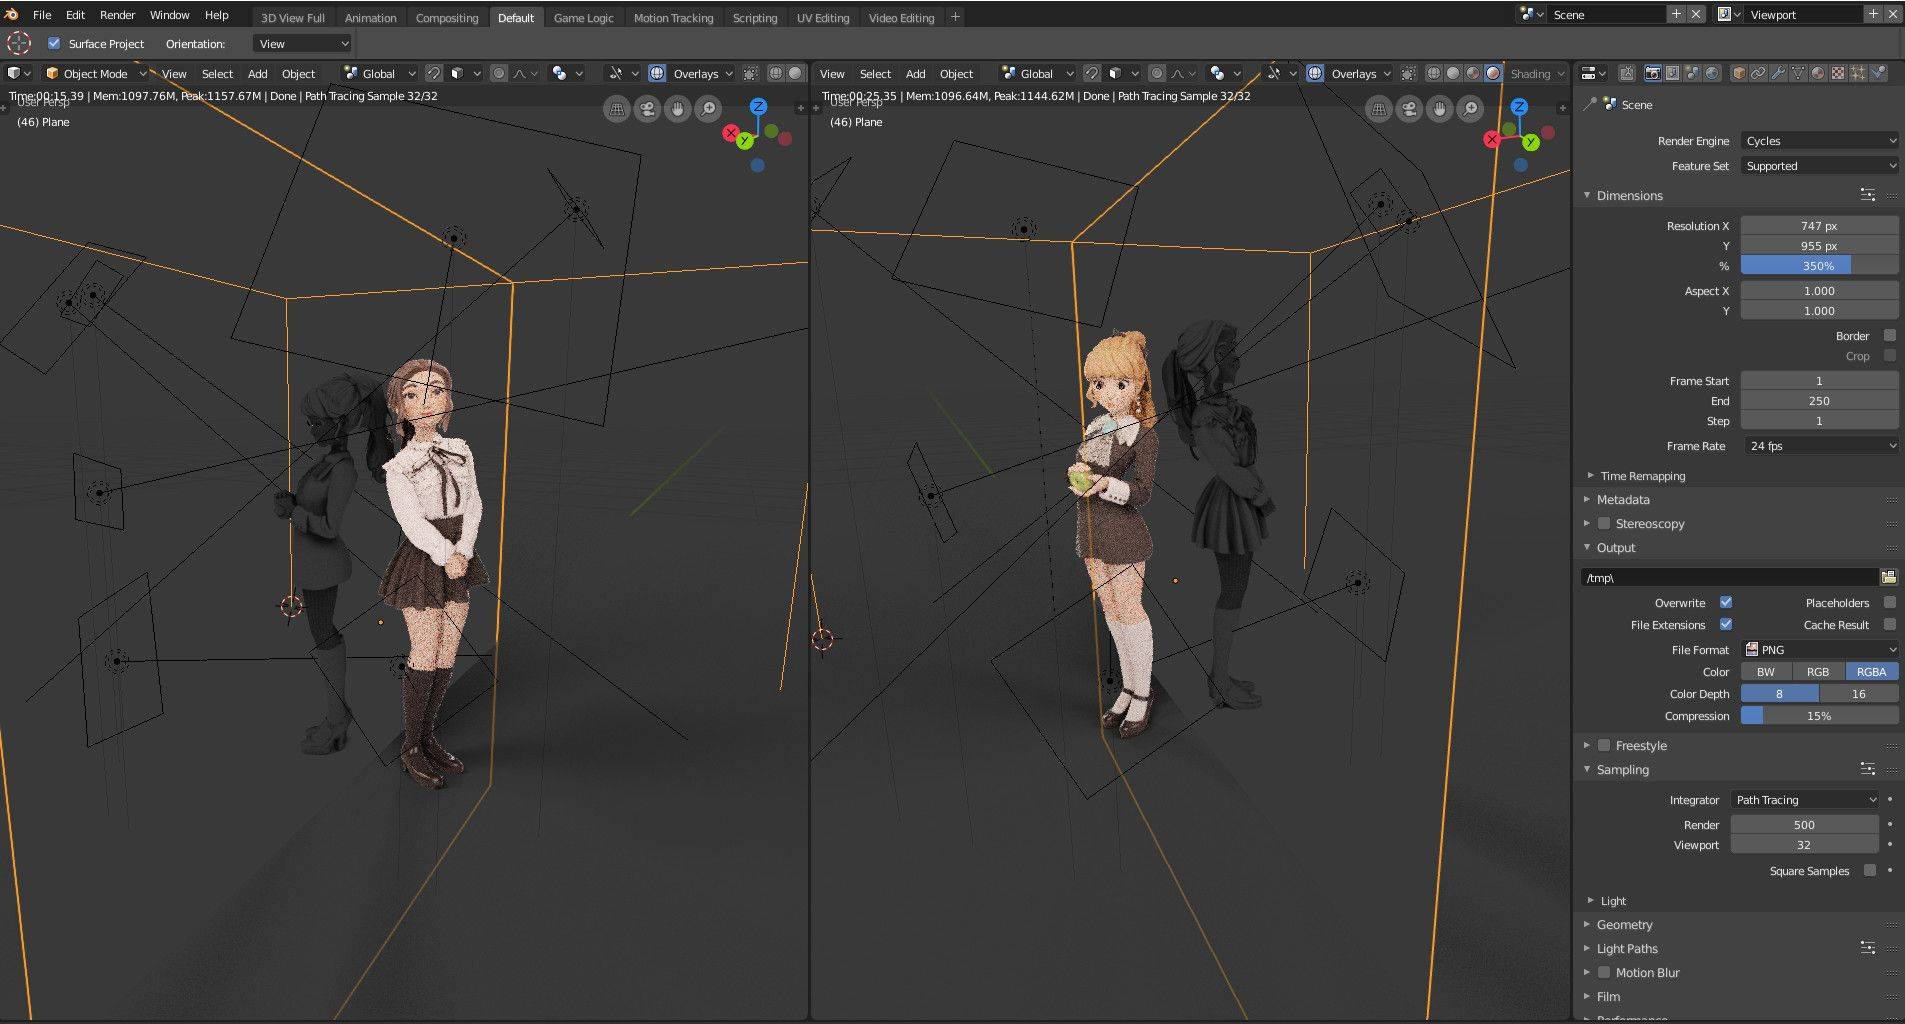Open the Render Engine Cycles dropdown
Screen dimensions: 1905x1024
[1819, 141]
